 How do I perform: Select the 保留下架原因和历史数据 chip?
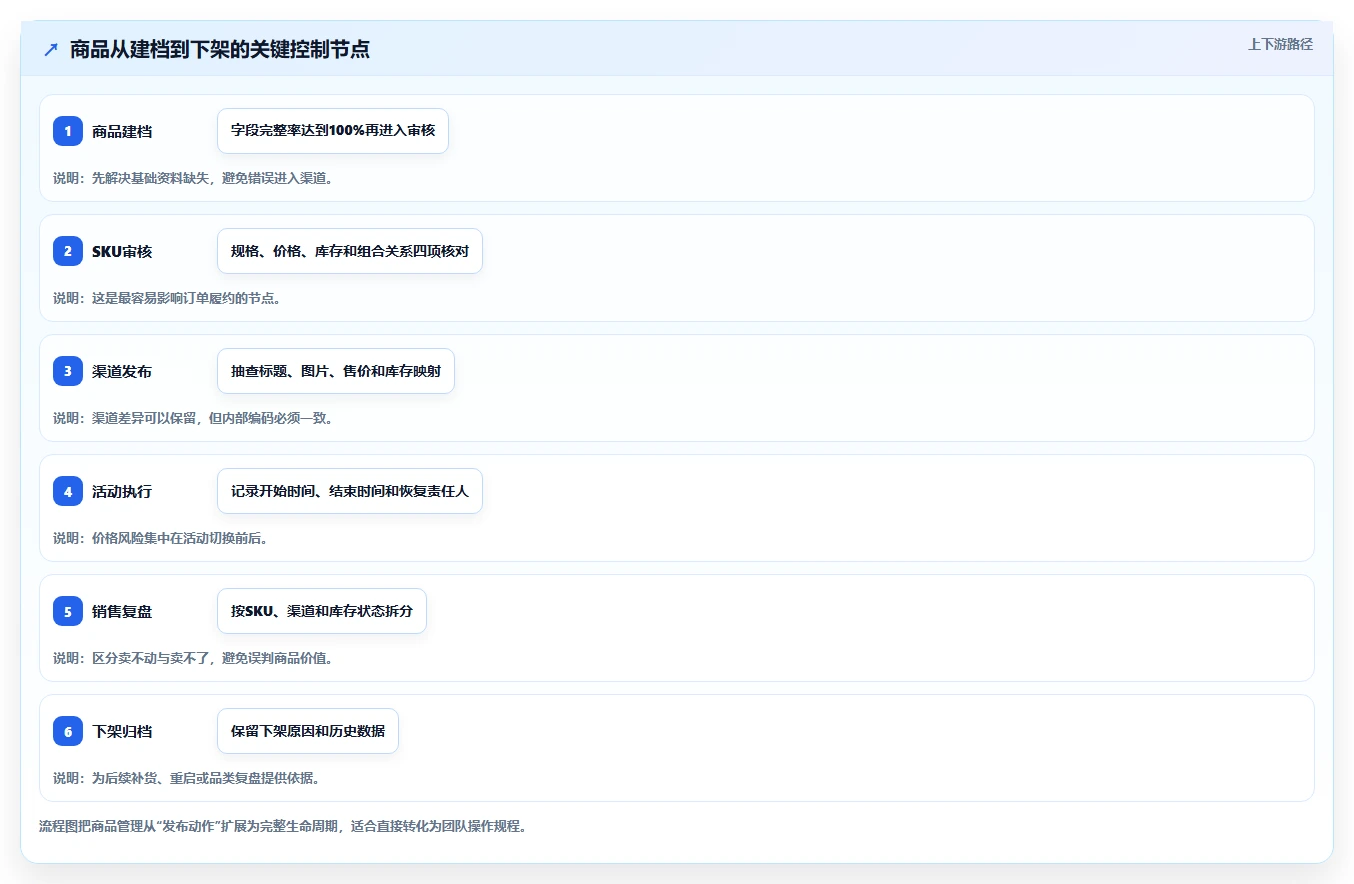pyautogui.click(x=308, y=731)
